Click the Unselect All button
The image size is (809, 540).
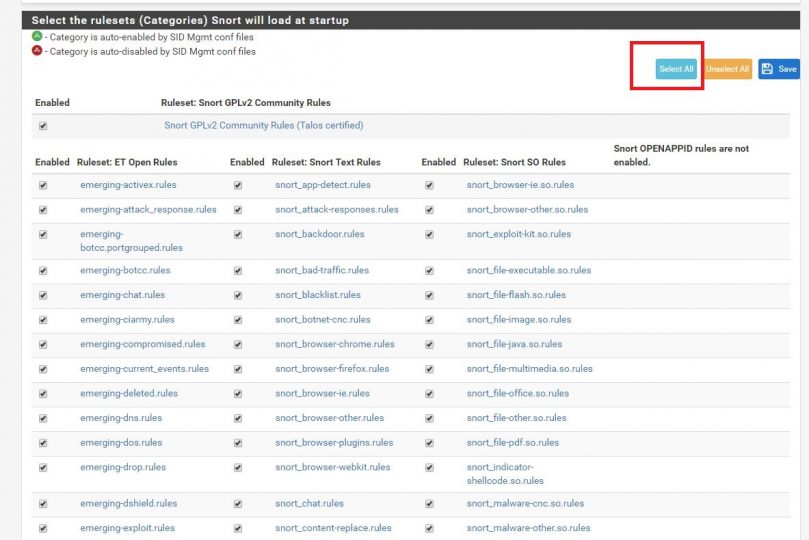pos(727,69)
